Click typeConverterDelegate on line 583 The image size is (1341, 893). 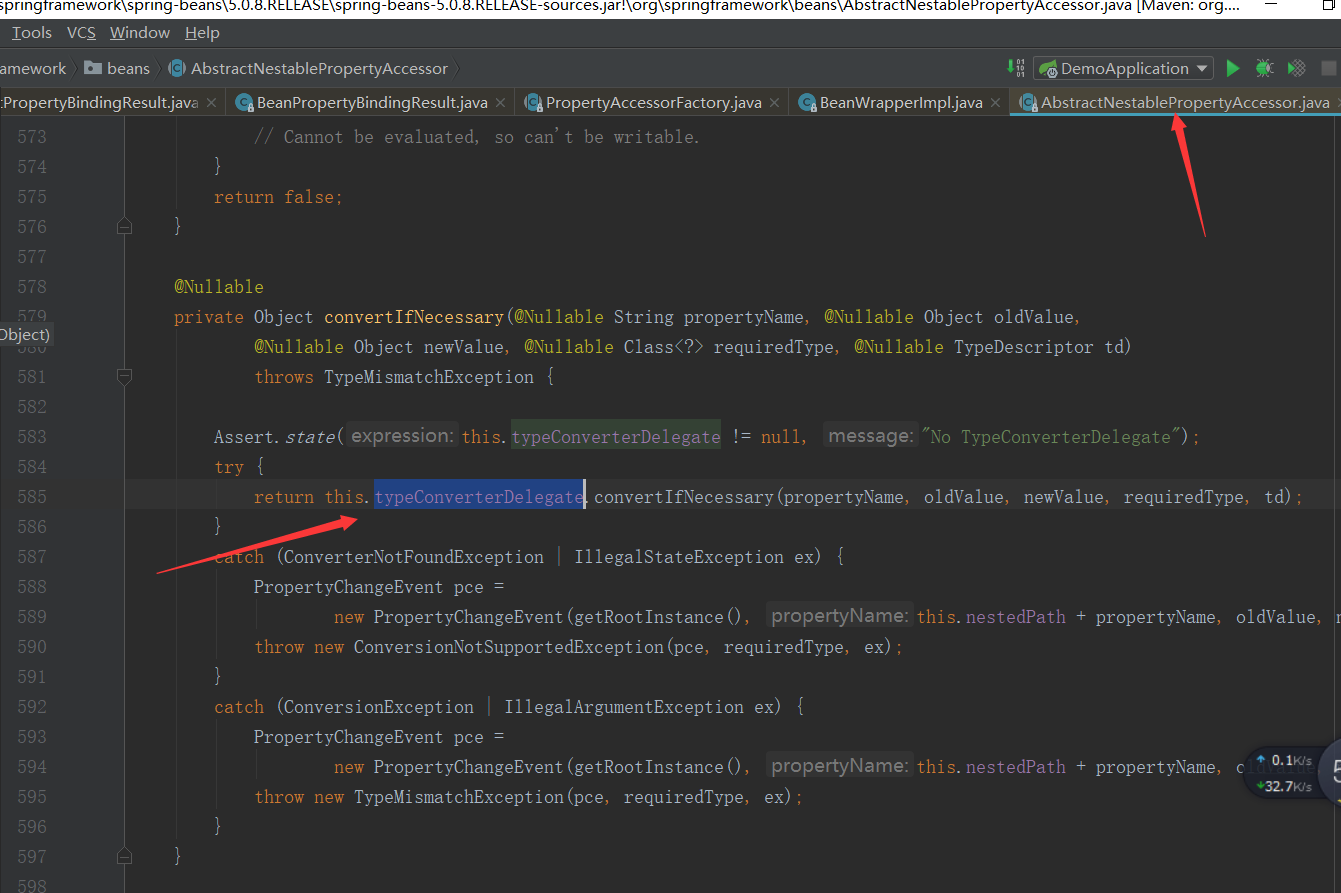(x=616, y=436)
